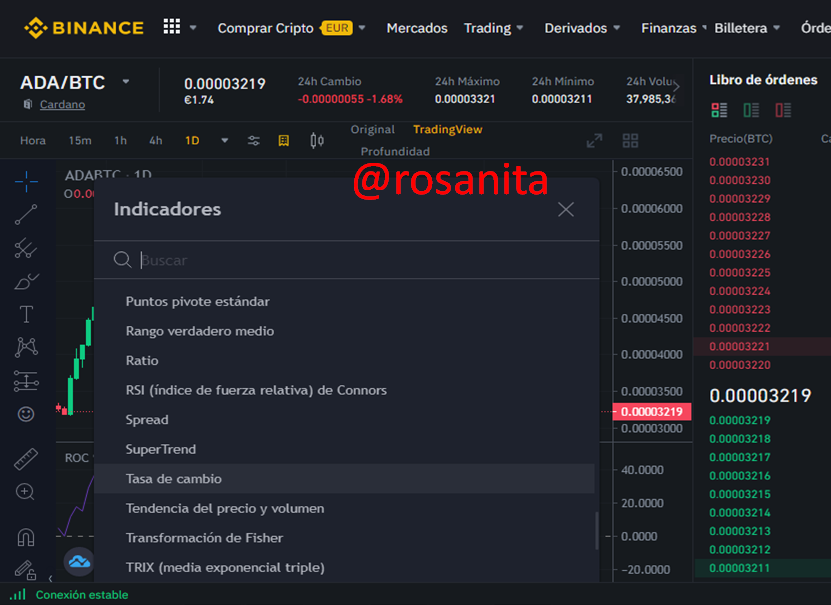The image size is (831, 605).
Task: Open chart settings sliders icon
Action: pyautogui.click(x=254, y=140)
